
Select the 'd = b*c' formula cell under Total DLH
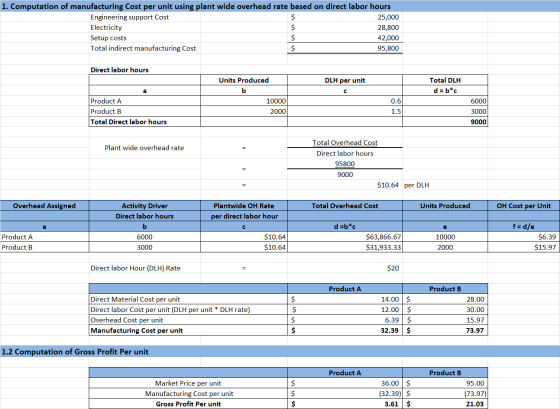445,91
